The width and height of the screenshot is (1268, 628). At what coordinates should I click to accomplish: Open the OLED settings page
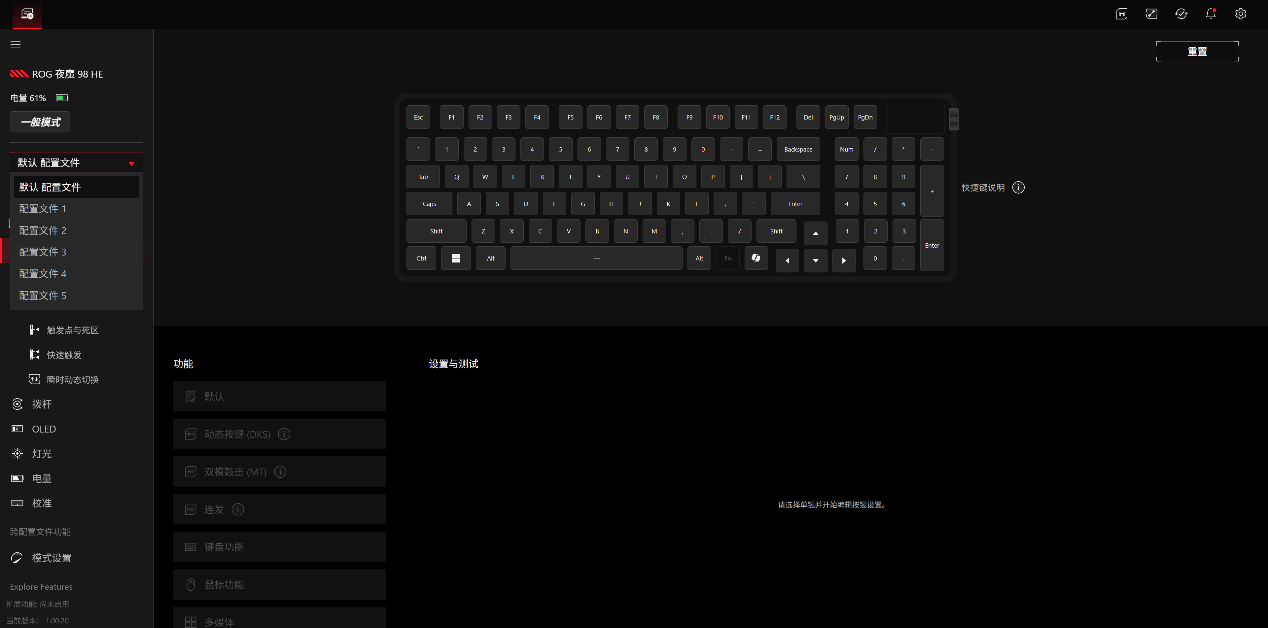coord(43,429)
